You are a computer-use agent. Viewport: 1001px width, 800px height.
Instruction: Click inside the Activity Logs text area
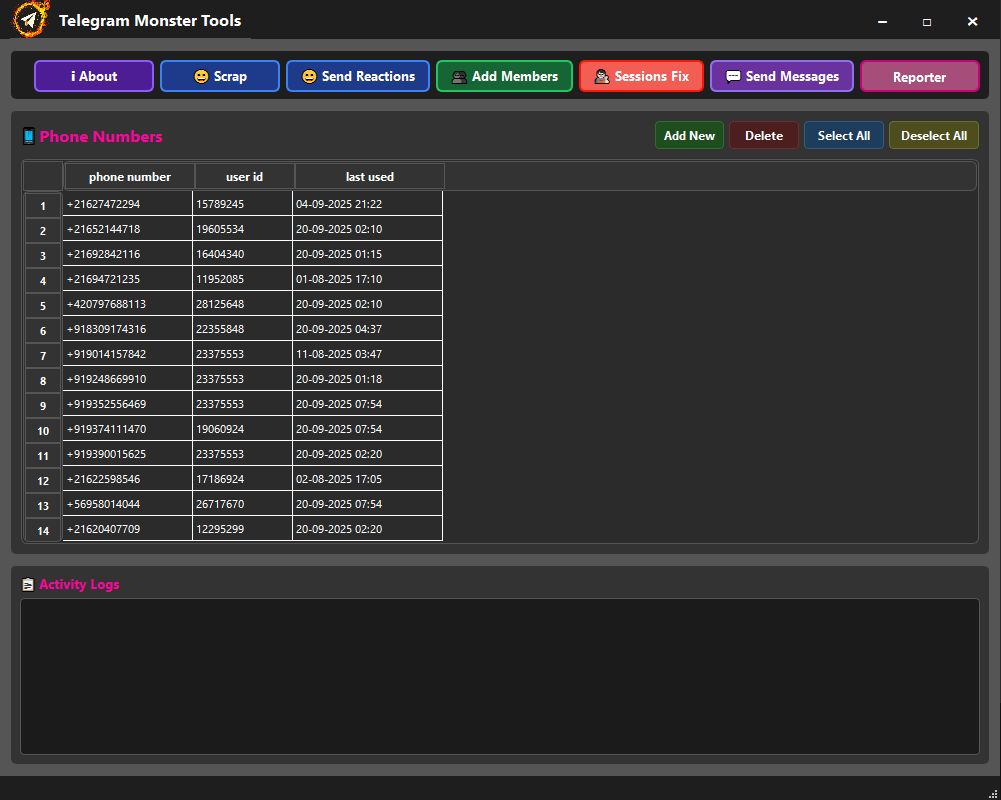point(500,676)
